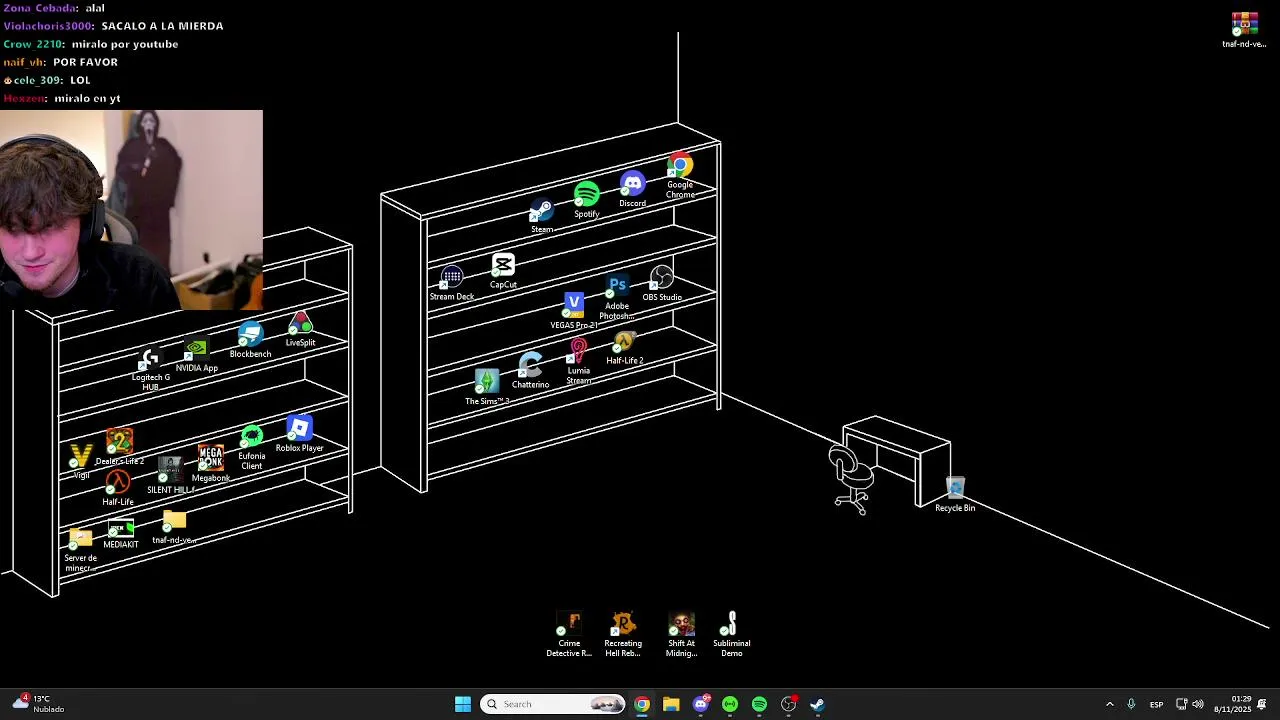Viewport: 1280px width, 720px height.
Task: Open Steam from the taskbar
Action: pos(817,704)
